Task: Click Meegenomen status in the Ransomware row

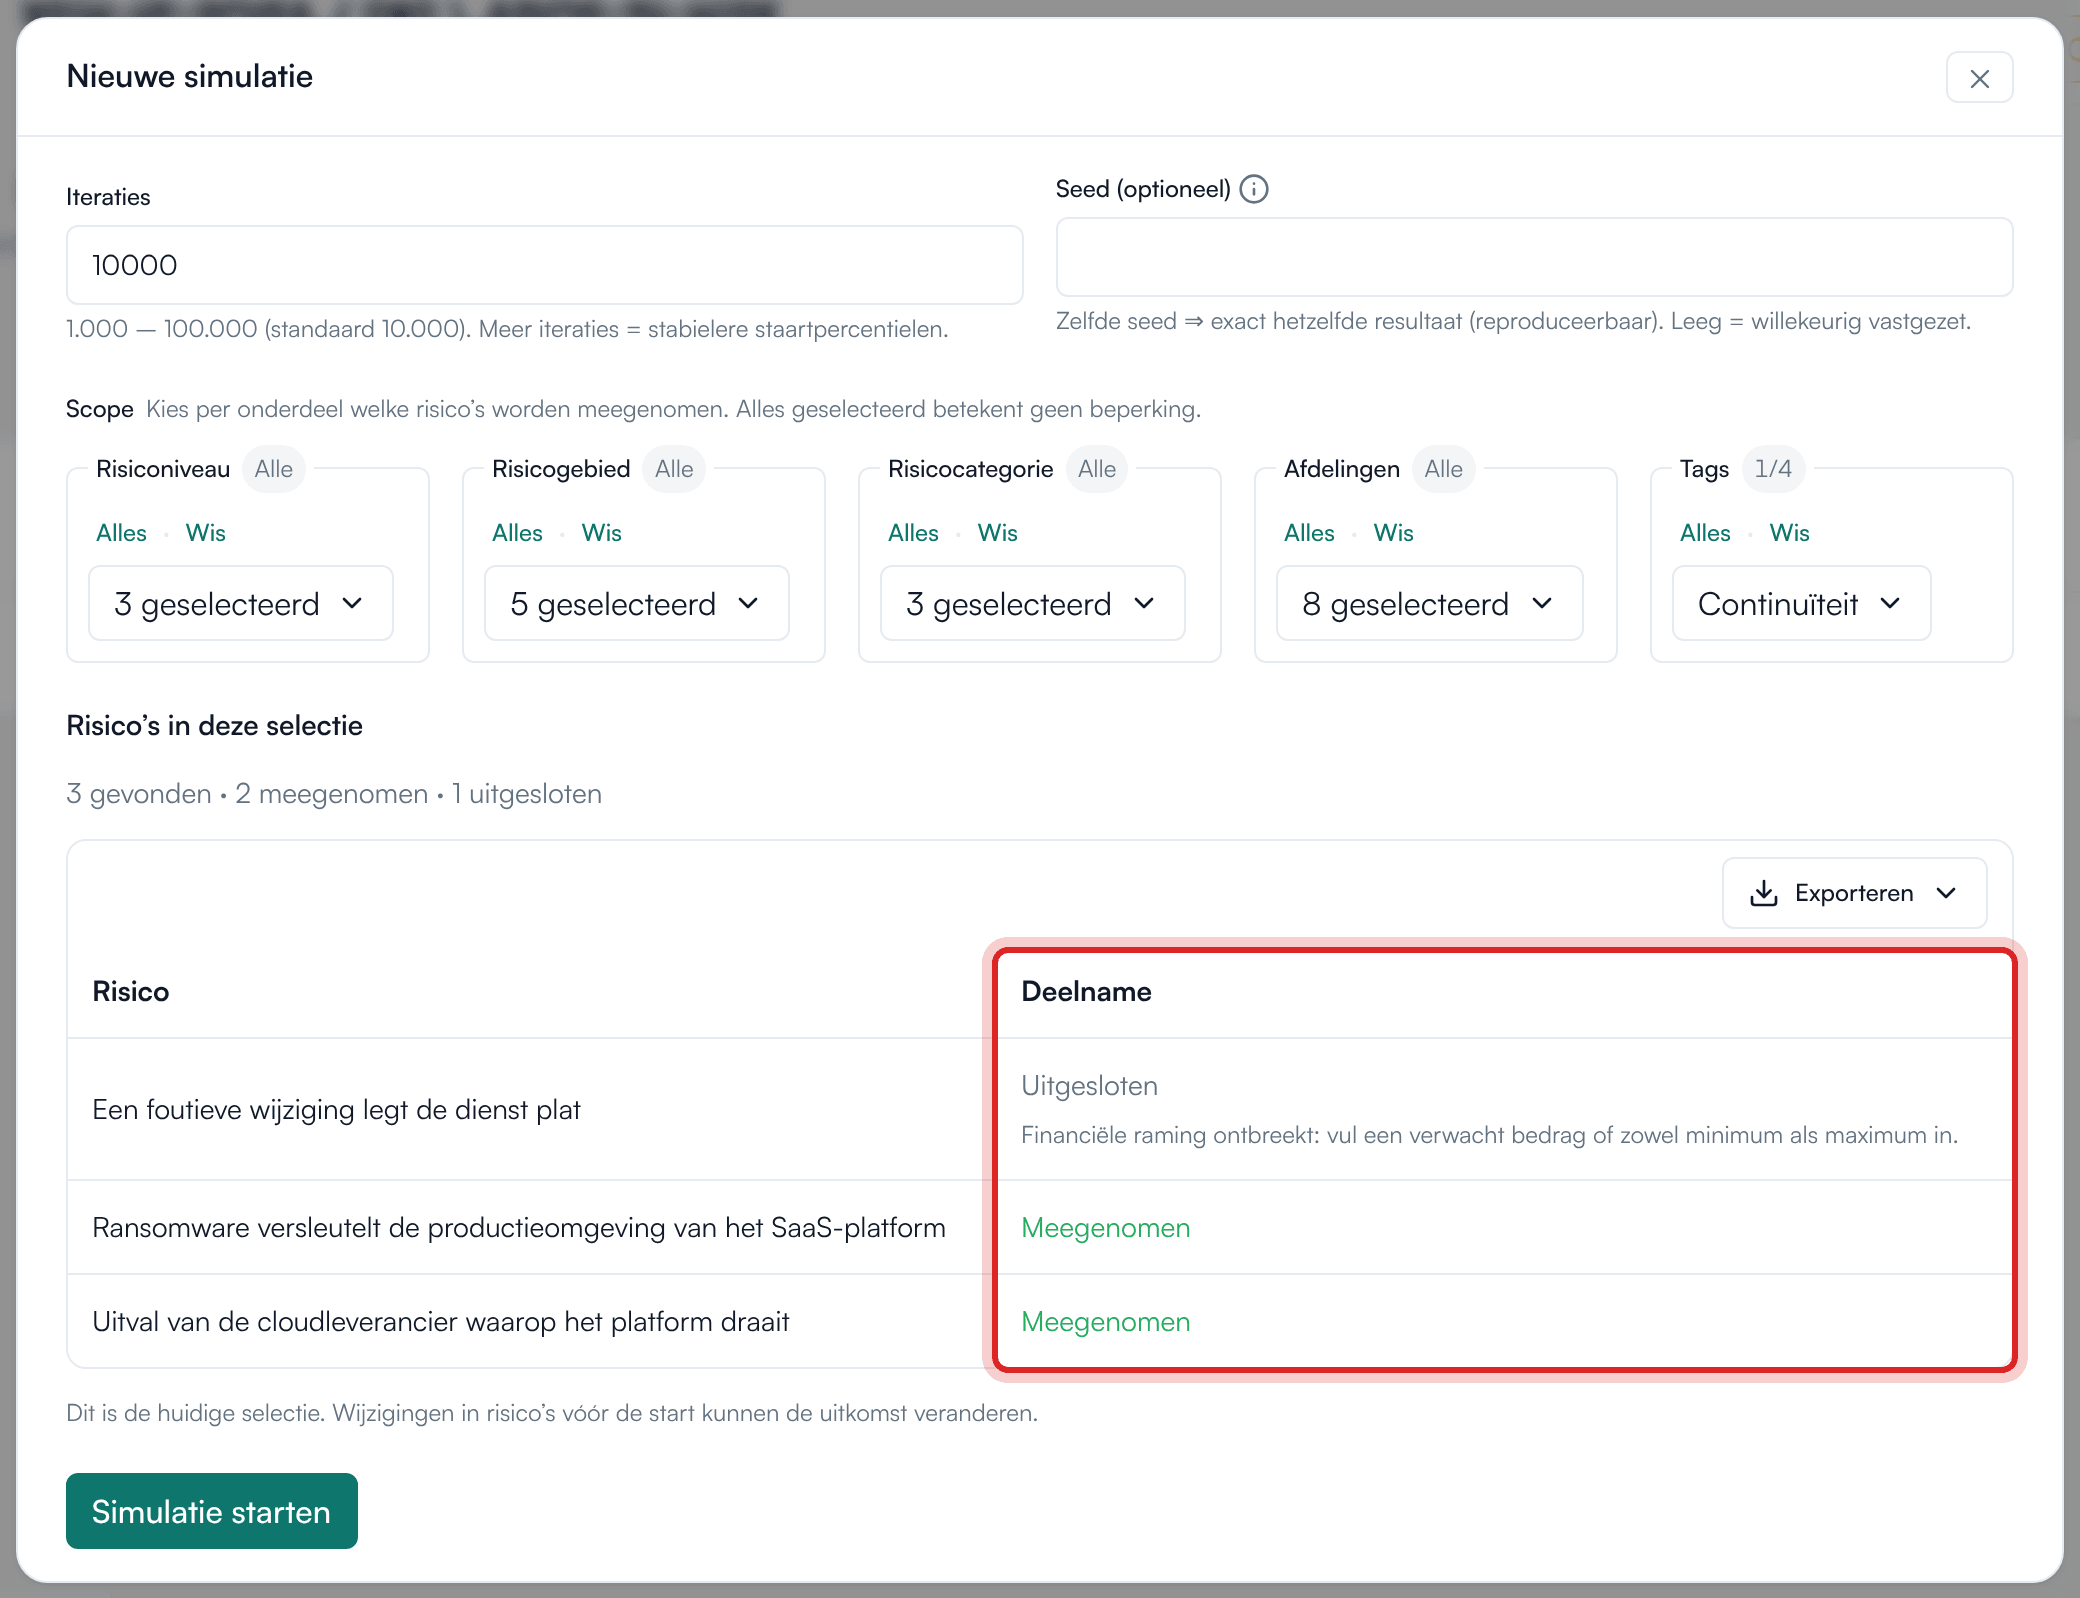Action: coord(1106,1228)
